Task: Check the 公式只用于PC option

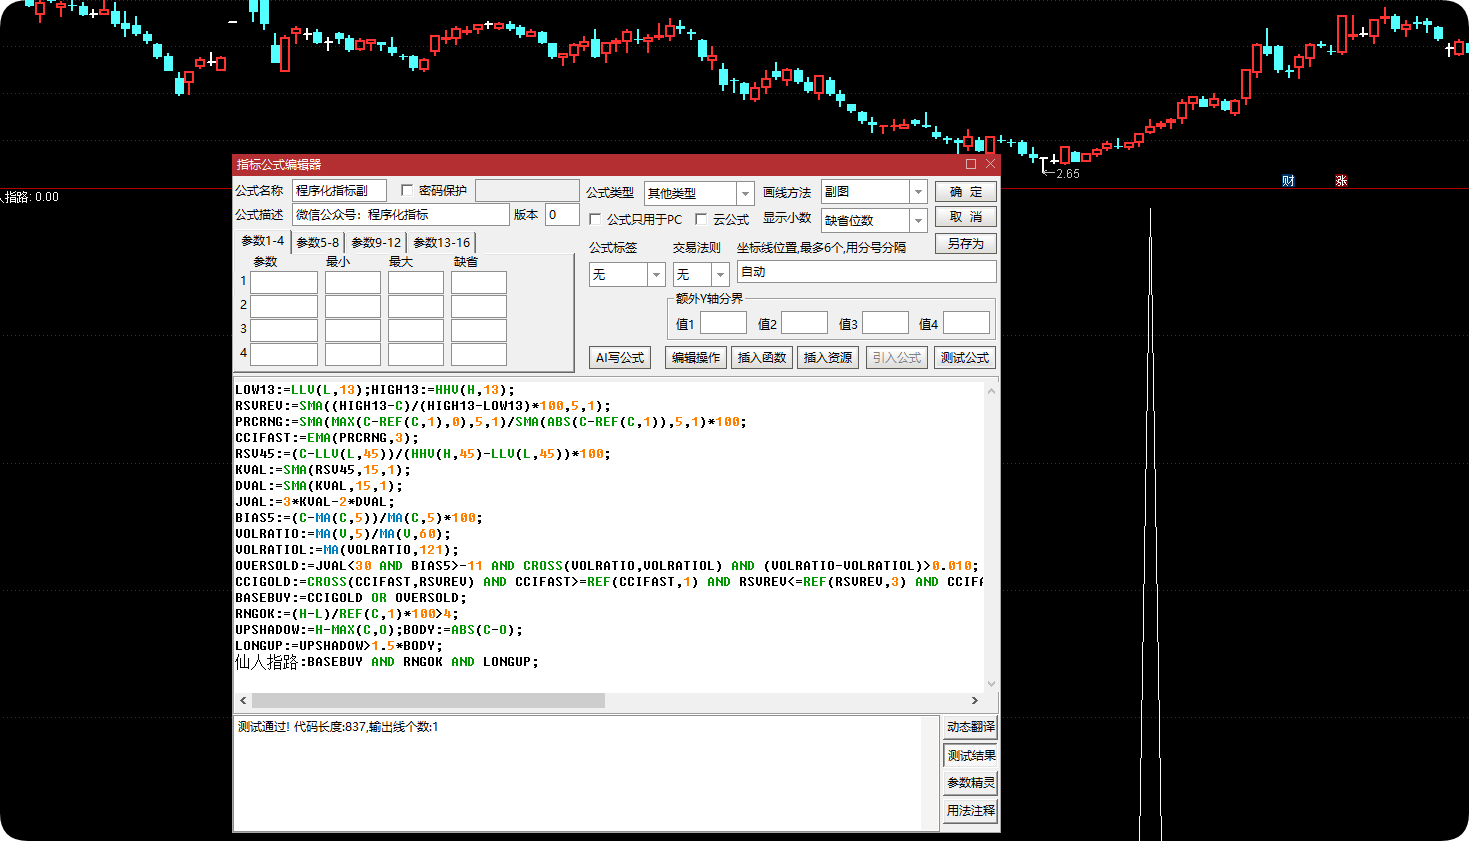Action: point(595,219)
